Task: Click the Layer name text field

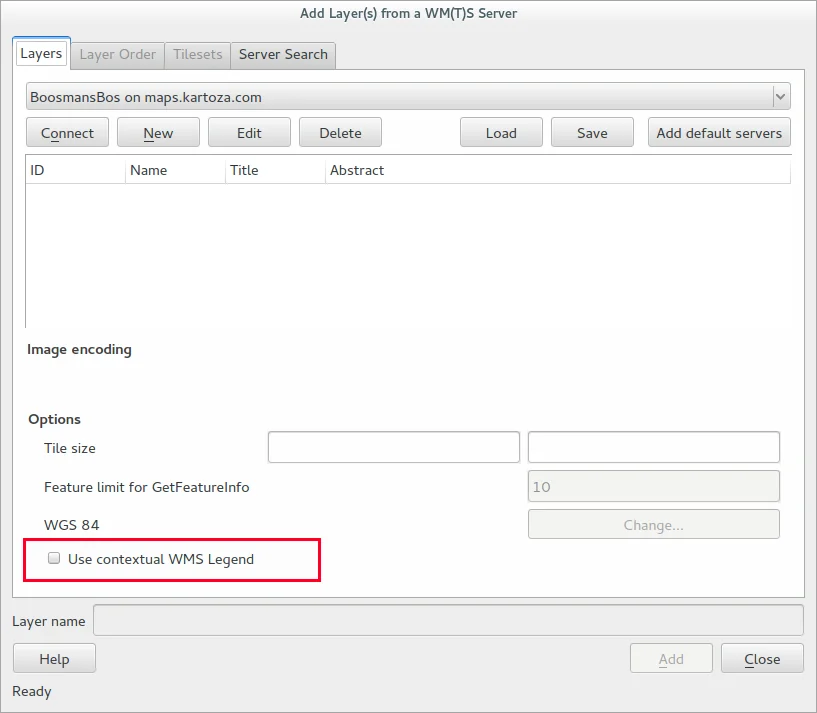Action: pyautogui.click(x=448, y=620)
